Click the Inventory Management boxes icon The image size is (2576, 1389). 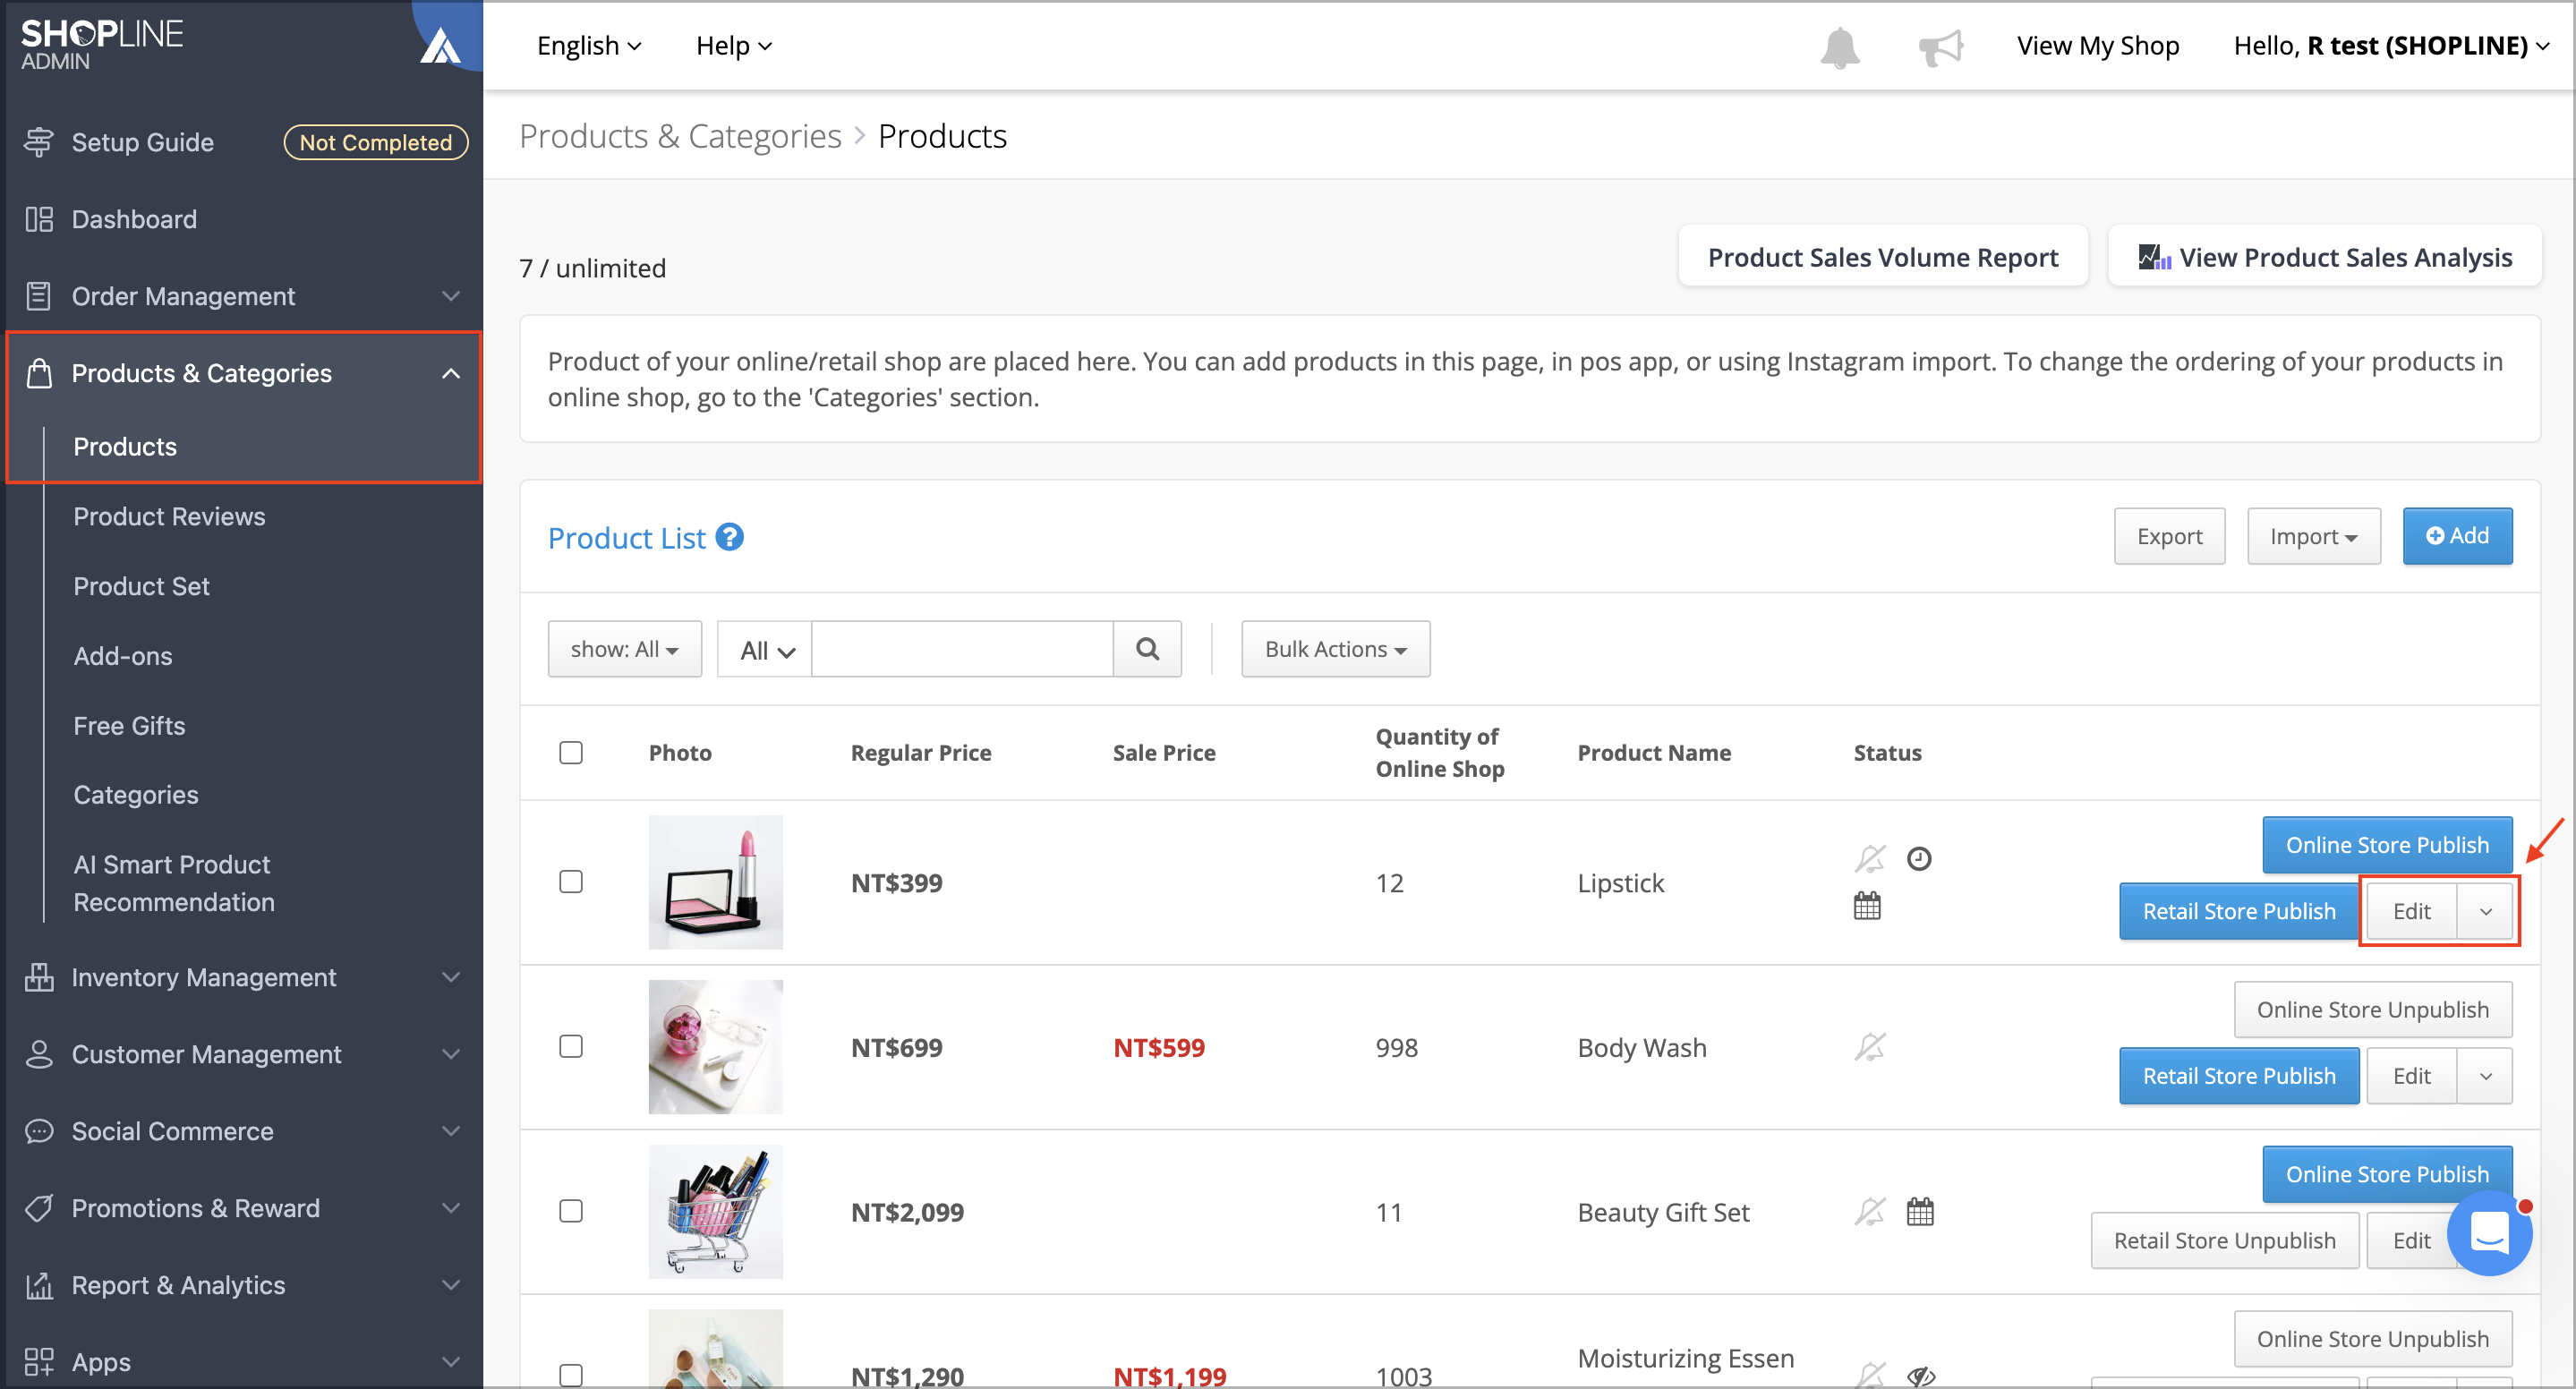(39, 977)
